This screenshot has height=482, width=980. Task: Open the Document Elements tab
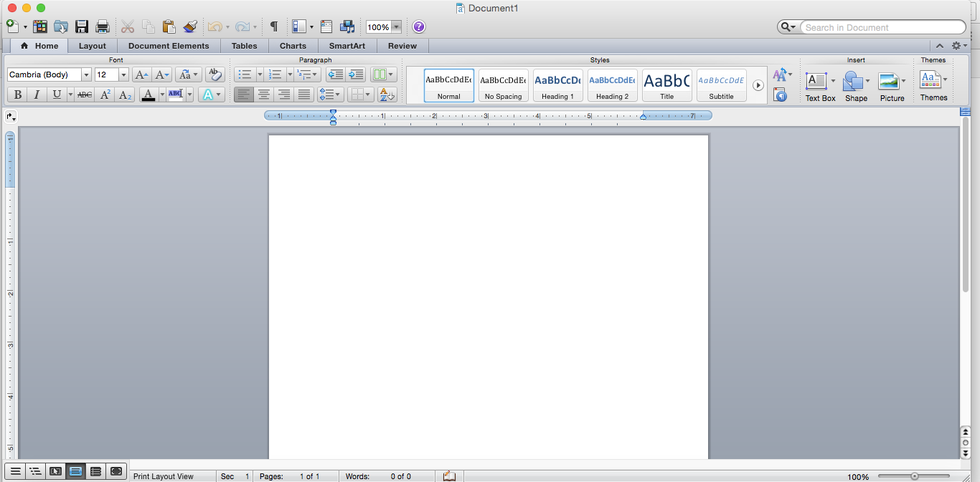(169, 46)
